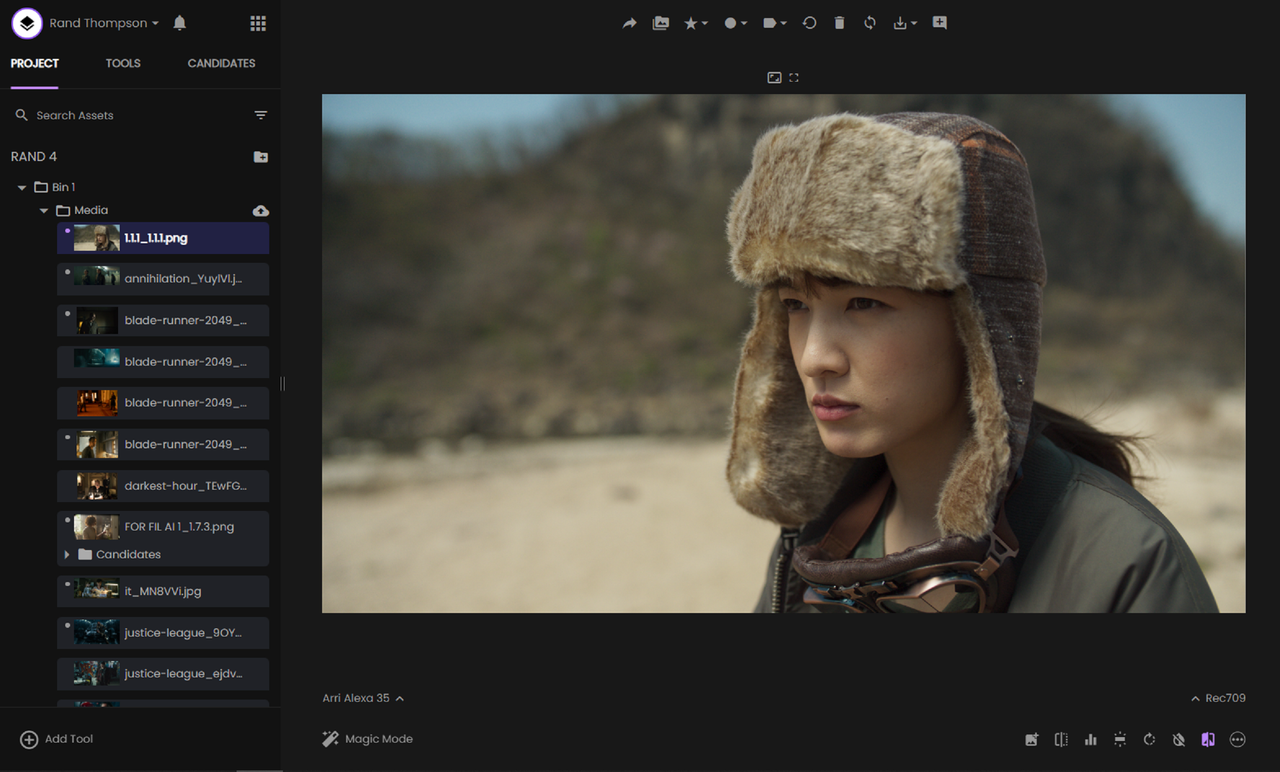Add a new folder to RAND 4

pyautogui.click(x=261, y=157)
